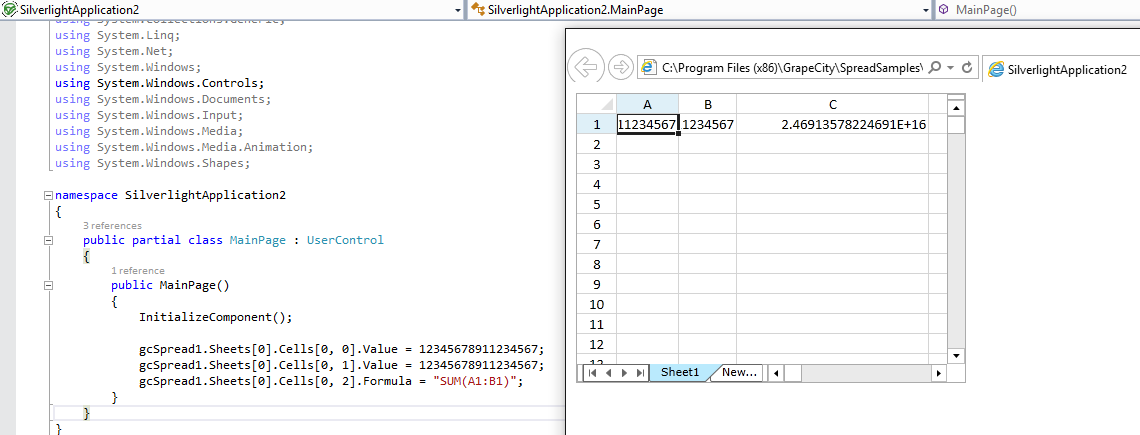This screenshot has width=1140, height=435.
Task: Go to the previous sheet tab arrow
Action: (609, 372)
